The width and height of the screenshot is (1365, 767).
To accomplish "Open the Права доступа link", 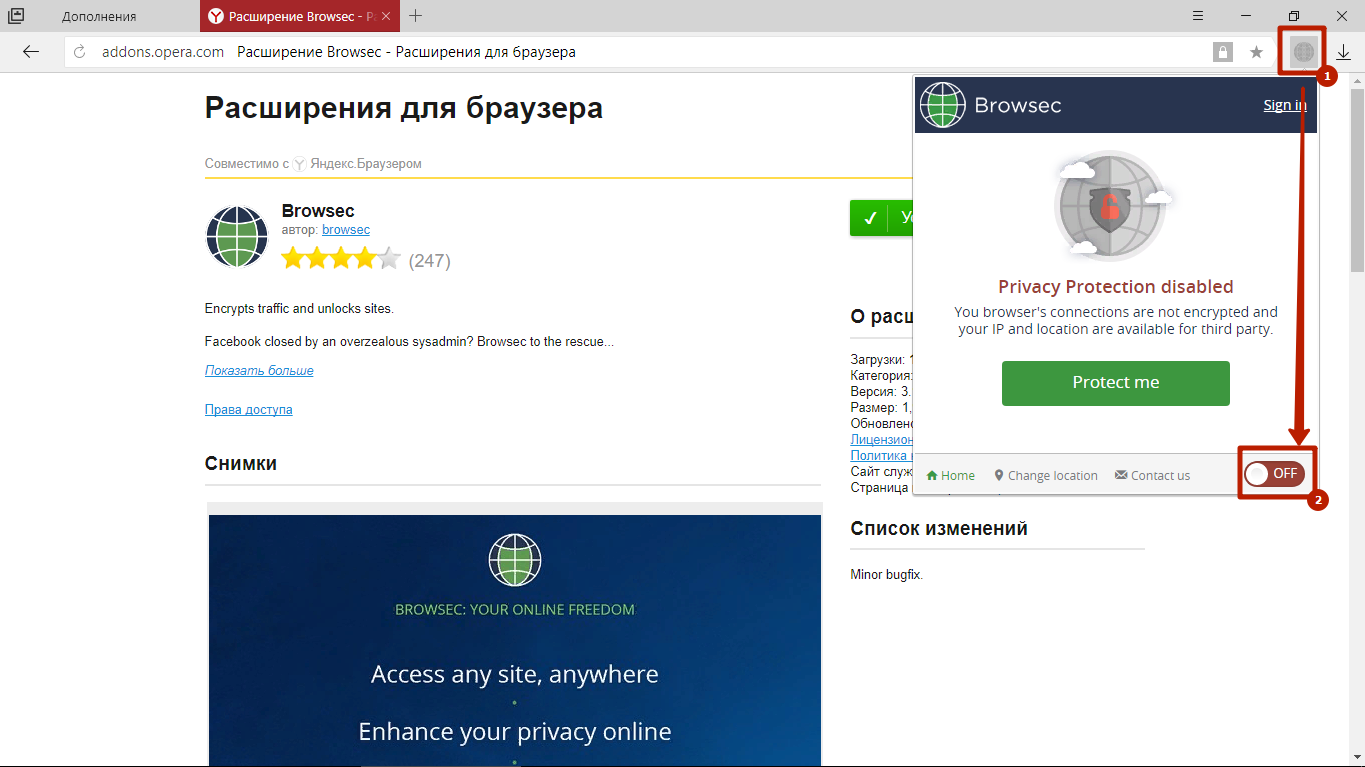I will click(248, 409).
